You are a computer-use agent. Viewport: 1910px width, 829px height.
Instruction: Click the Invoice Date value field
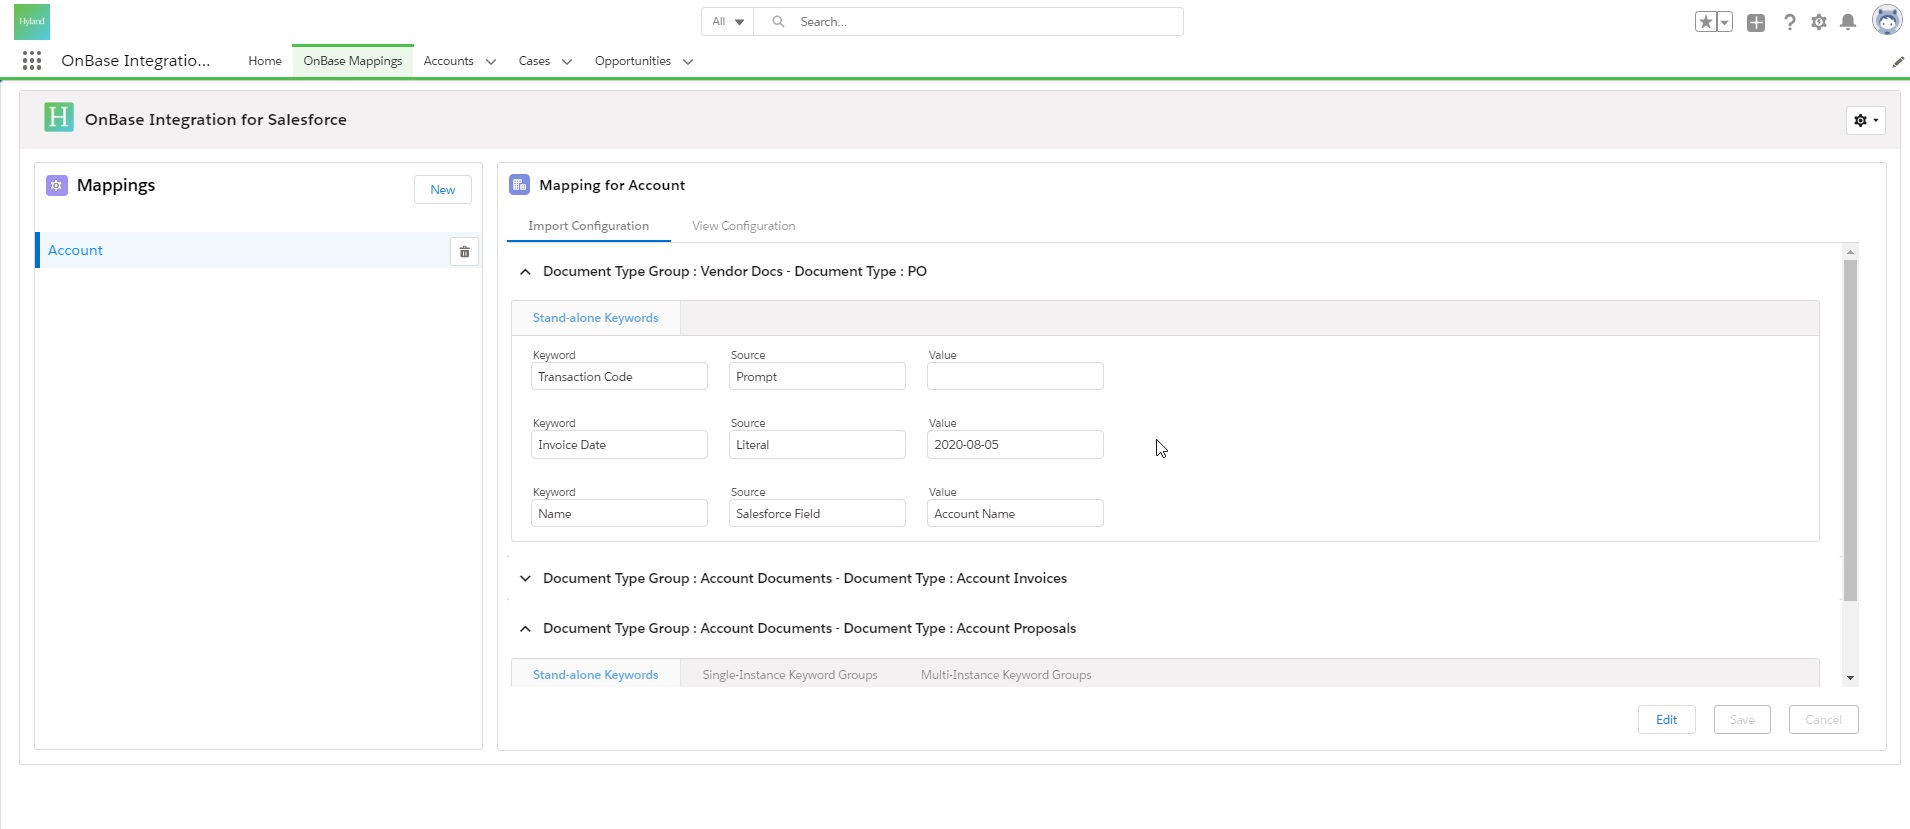(1014, 445)
